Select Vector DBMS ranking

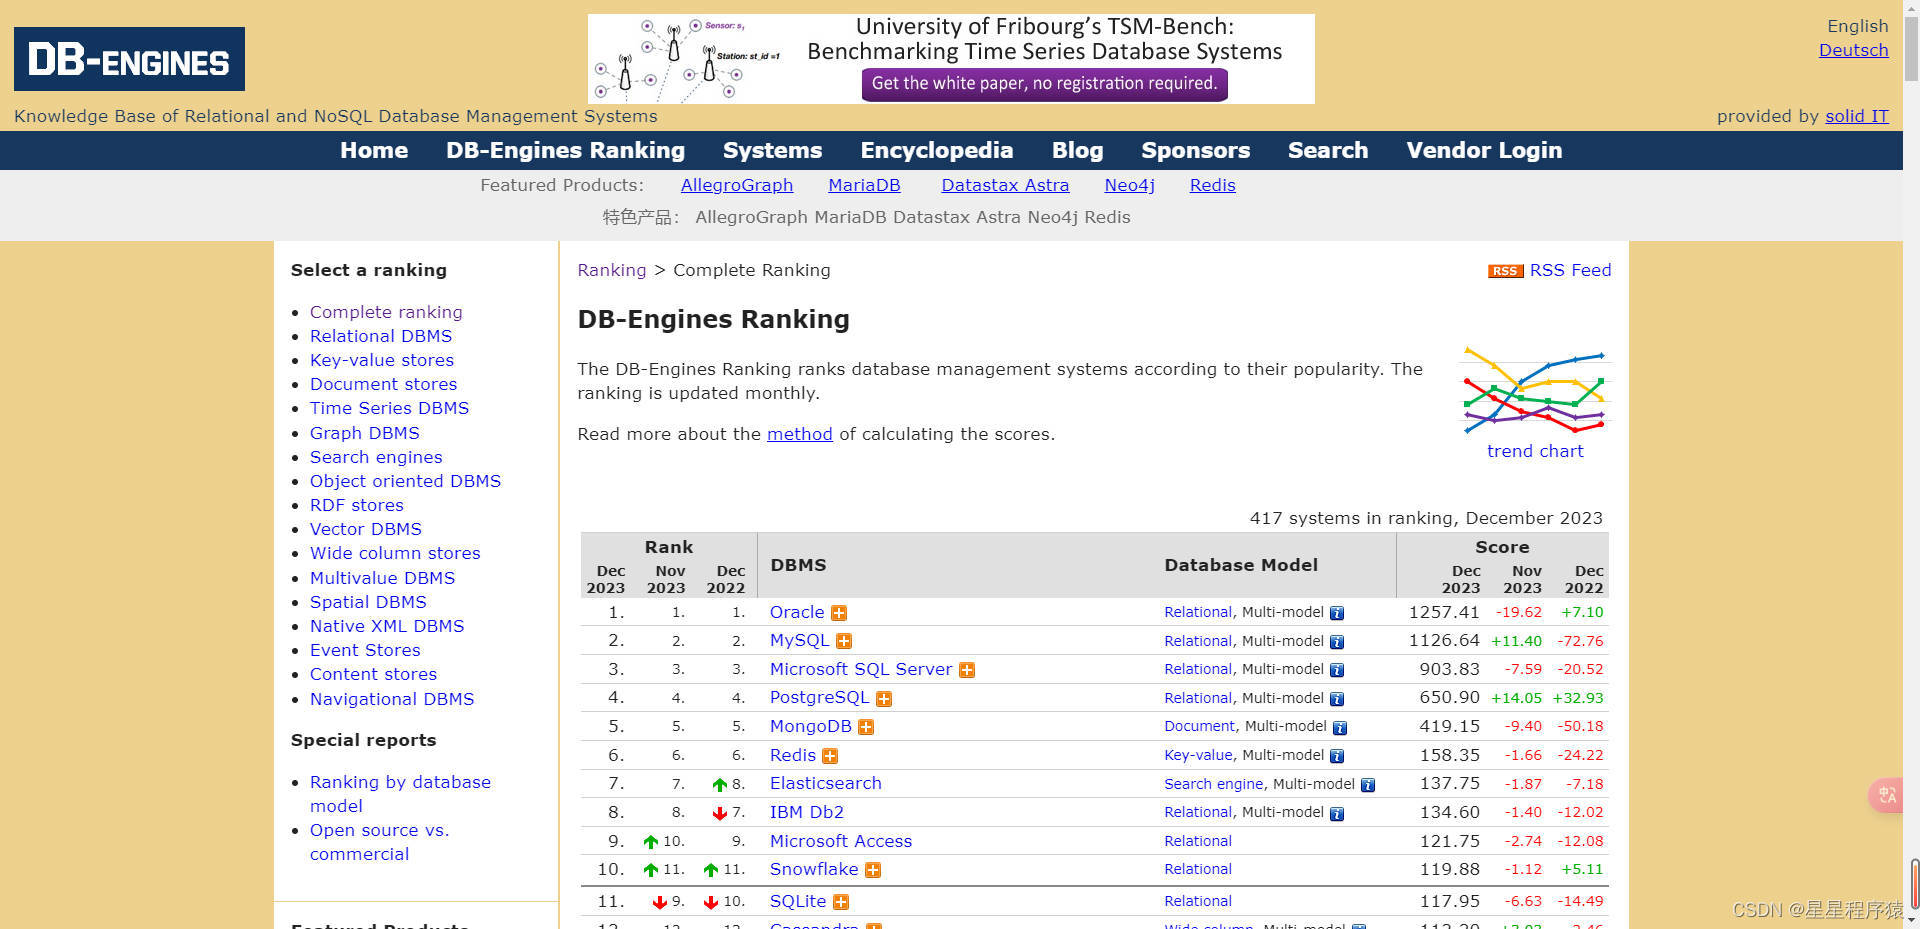pyautogui.click(x=366, y=529)
